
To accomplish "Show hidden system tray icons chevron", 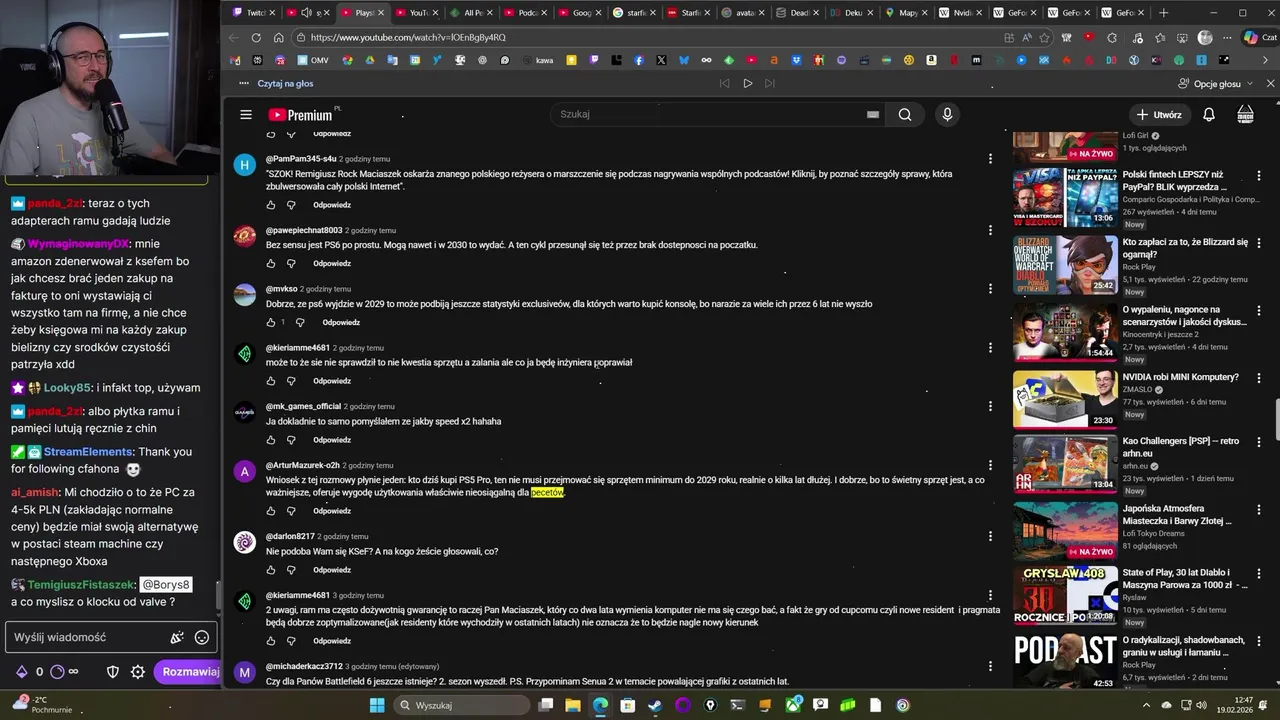I will point(1146,705).
